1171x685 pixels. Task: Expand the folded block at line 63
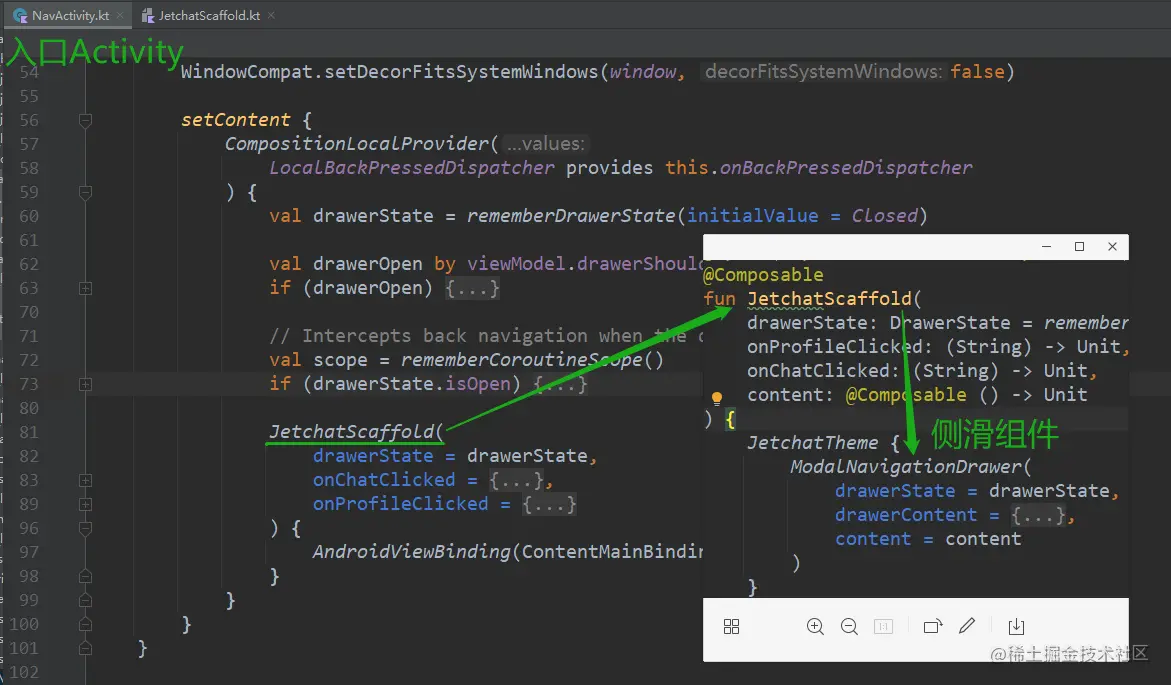click(85, 288)
